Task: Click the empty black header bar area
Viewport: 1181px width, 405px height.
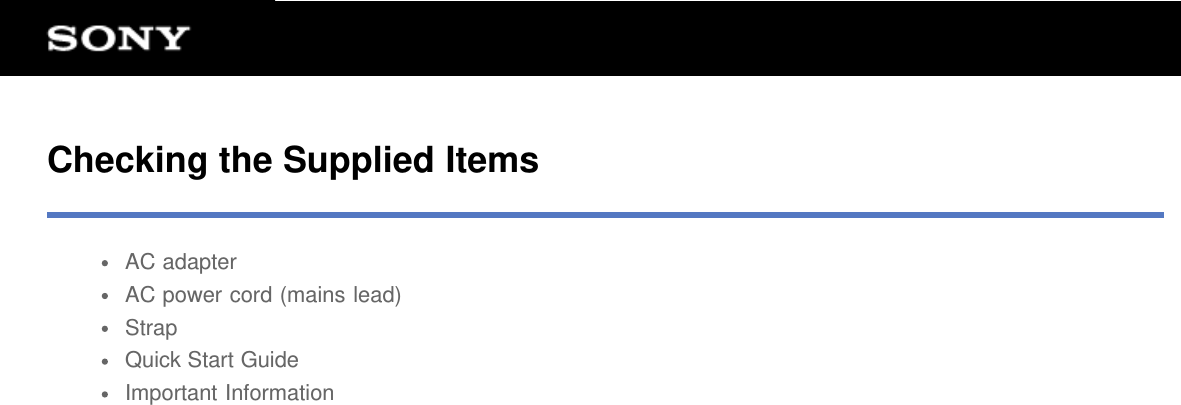Action: click(x=700, y=40)
